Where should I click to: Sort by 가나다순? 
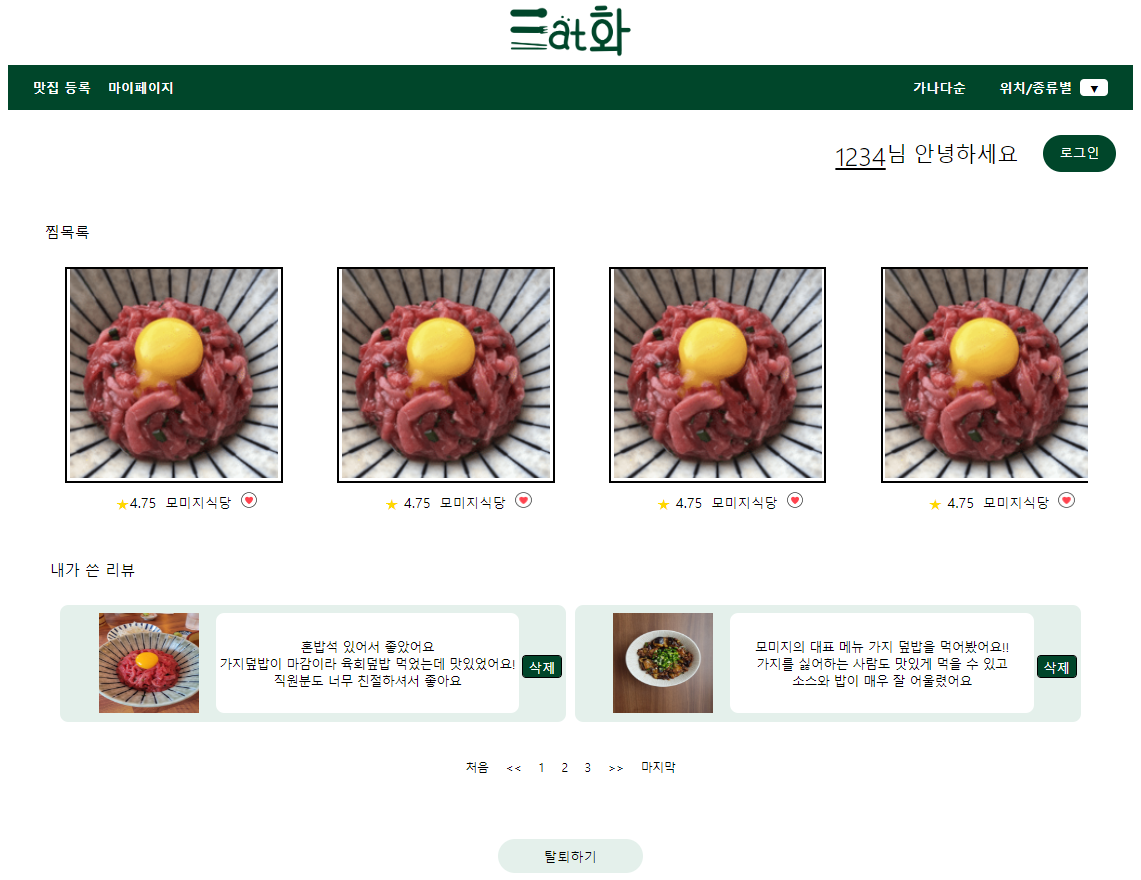coord(939,88)
